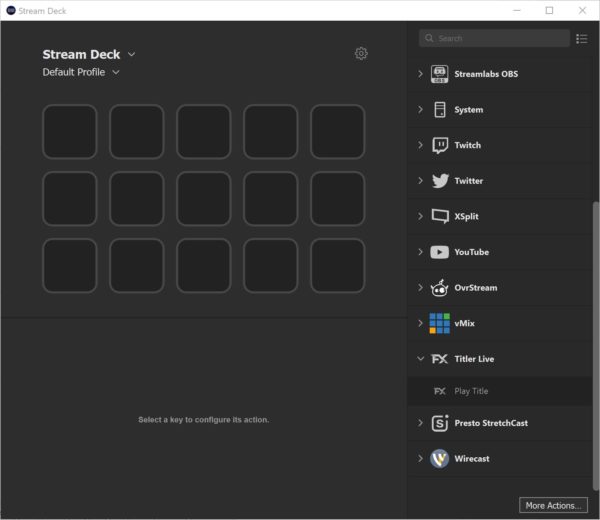Expand the System category chevron

[421, 110]
